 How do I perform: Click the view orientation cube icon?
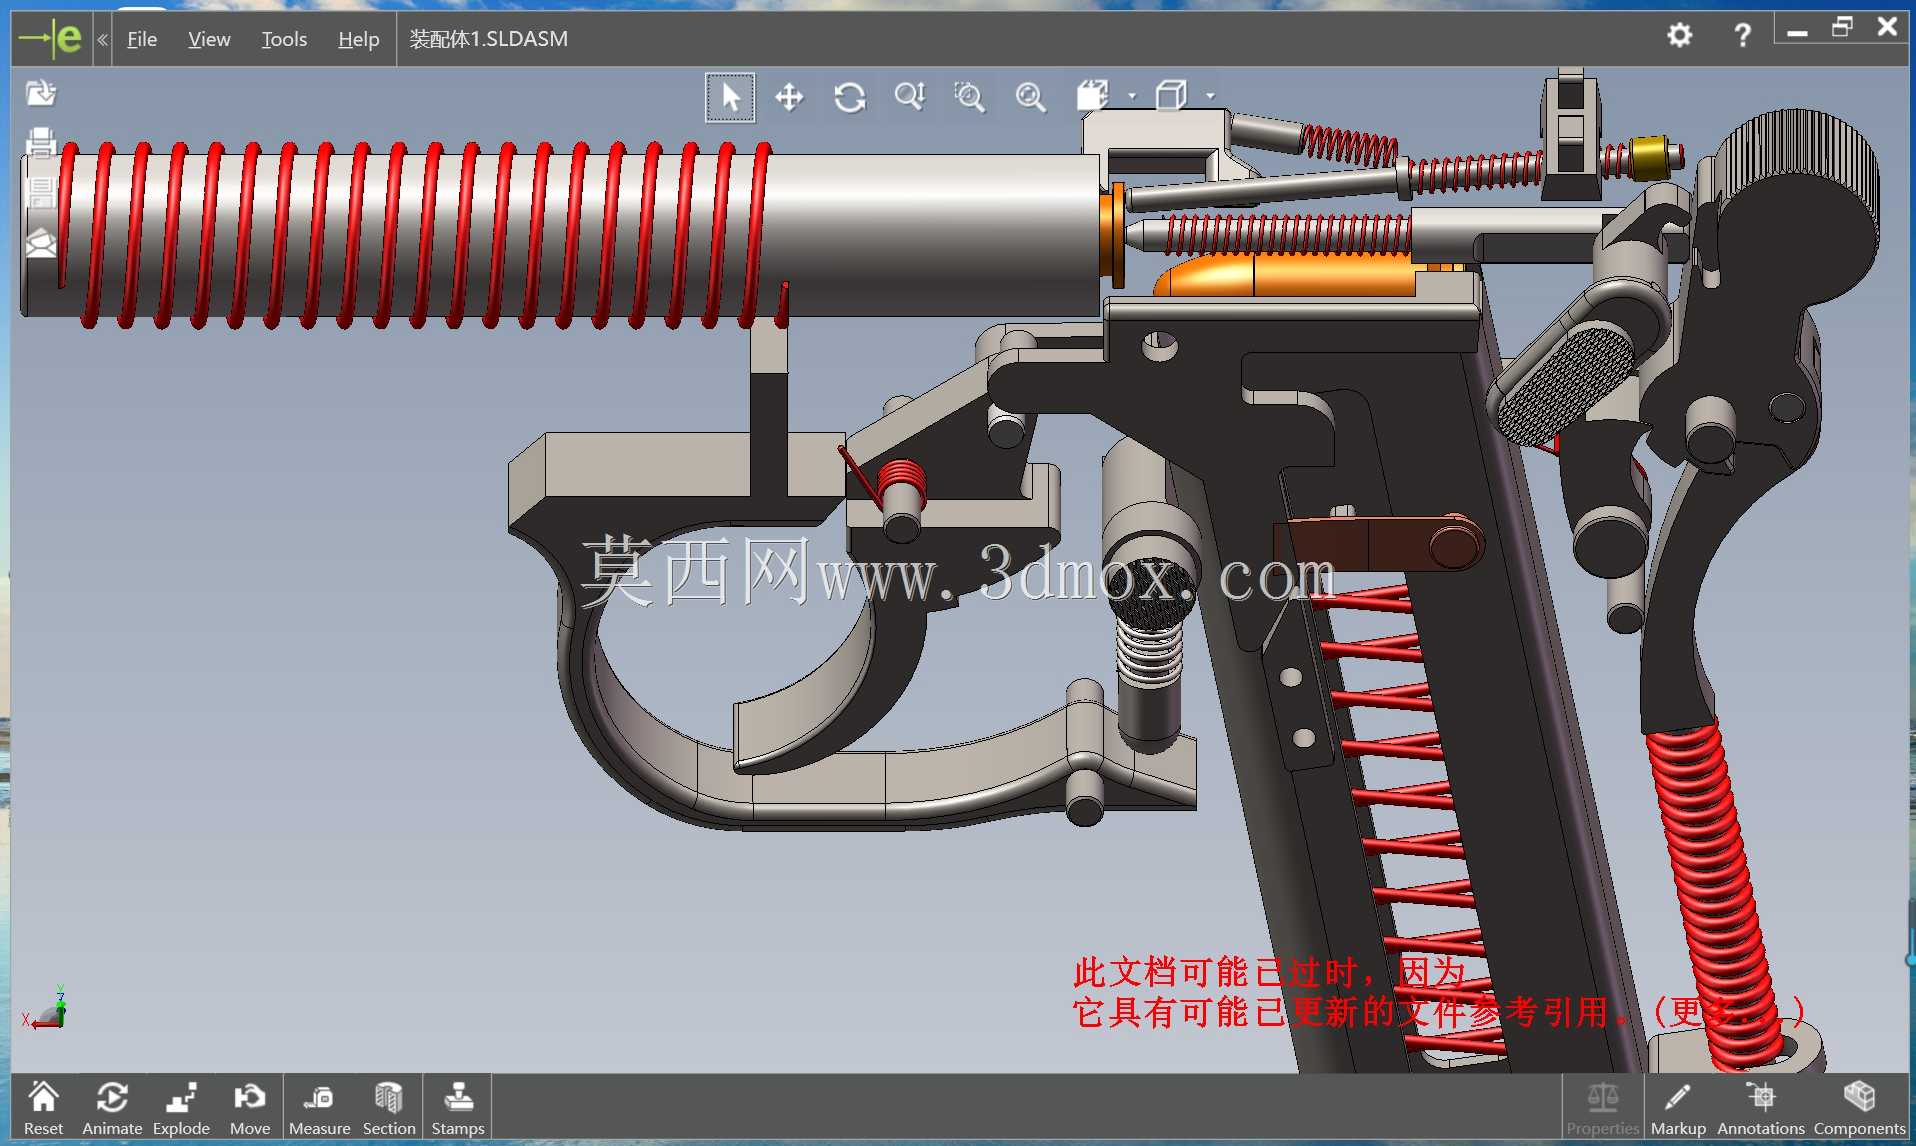coord(1093,96)
